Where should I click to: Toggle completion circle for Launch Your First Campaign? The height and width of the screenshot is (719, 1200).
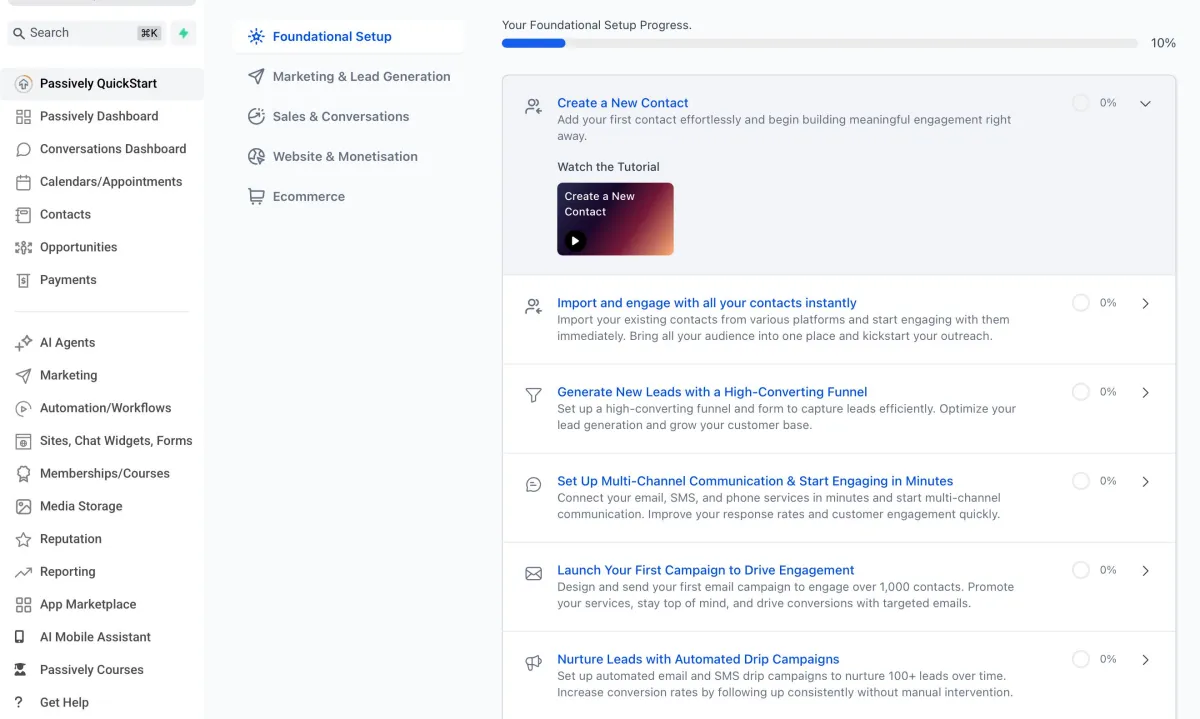tap(1080, 570)
